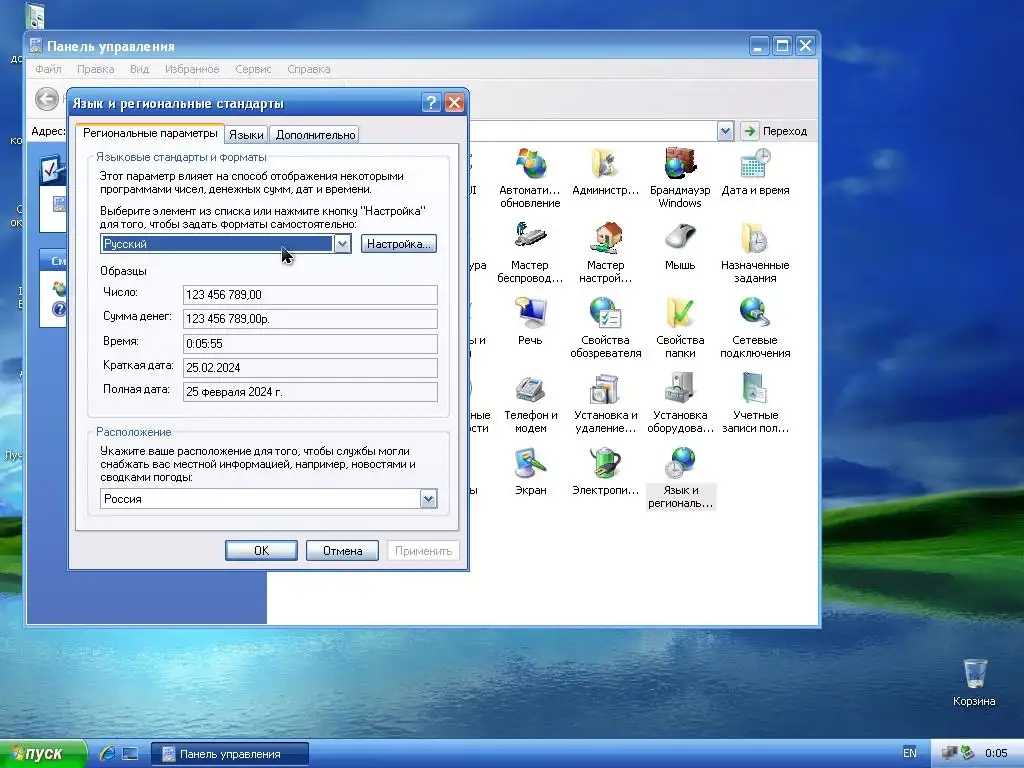Open Мастер настройки сети icon
This screenshot has height=768, width=1024.
(x=605, y=252)
